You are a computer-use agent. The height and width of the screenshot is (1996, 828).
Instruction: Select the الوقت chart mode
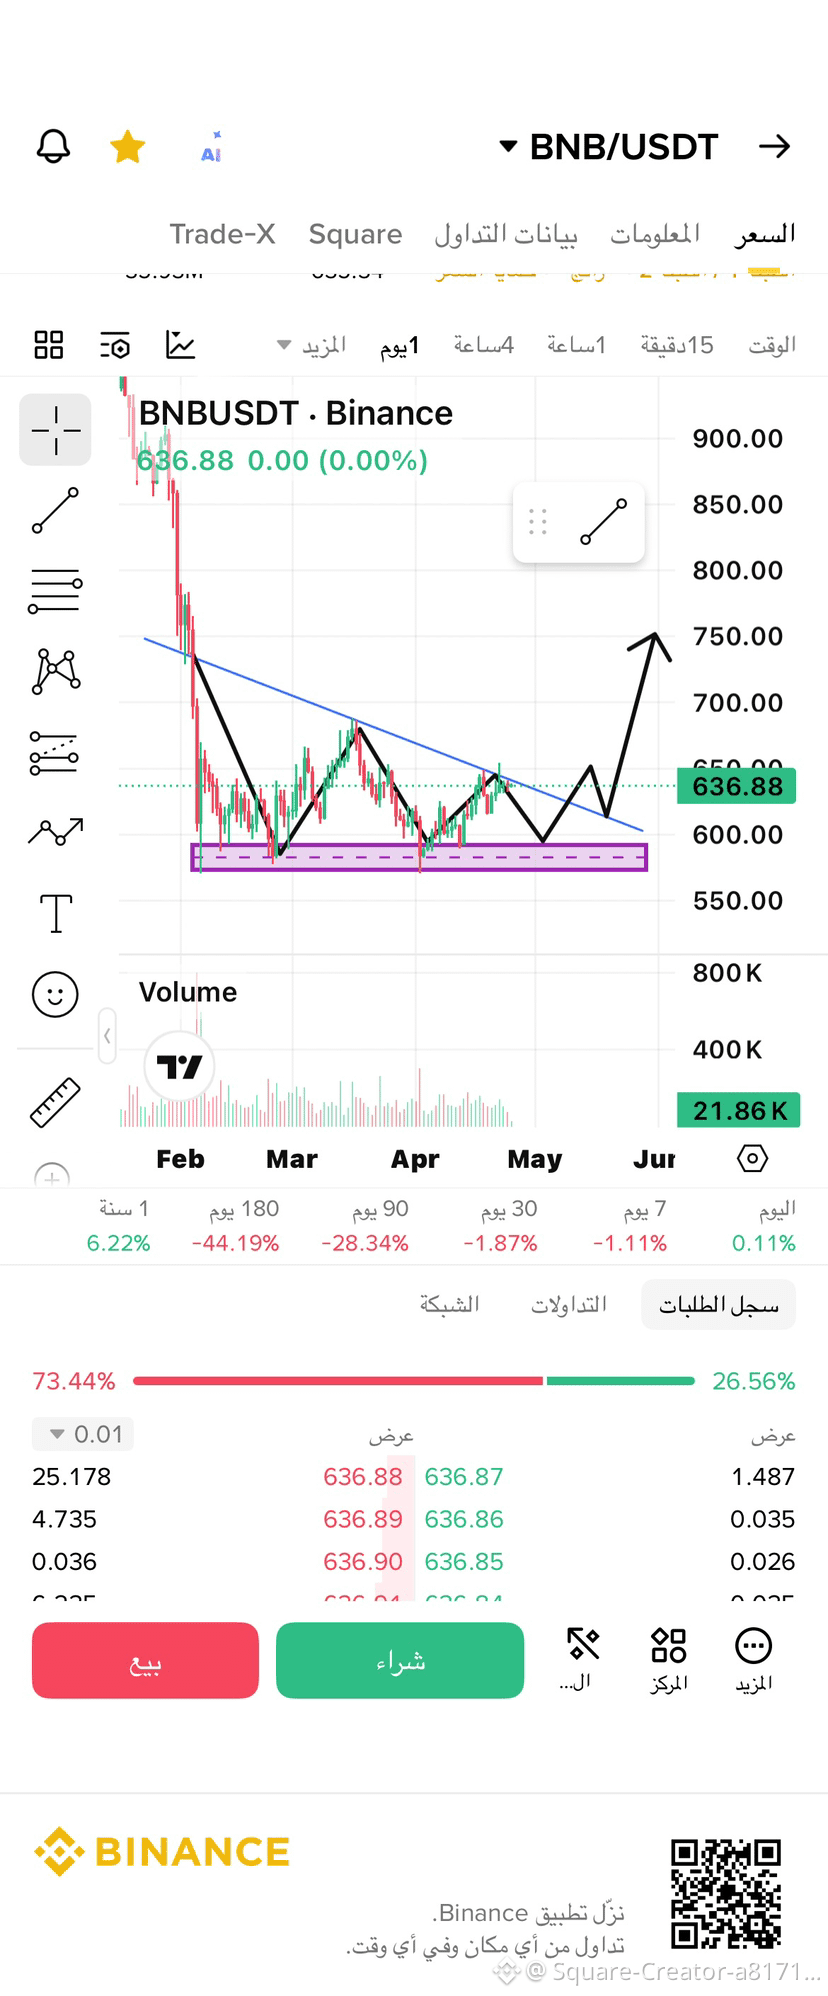pyautogui.click(x=772, y=345)
